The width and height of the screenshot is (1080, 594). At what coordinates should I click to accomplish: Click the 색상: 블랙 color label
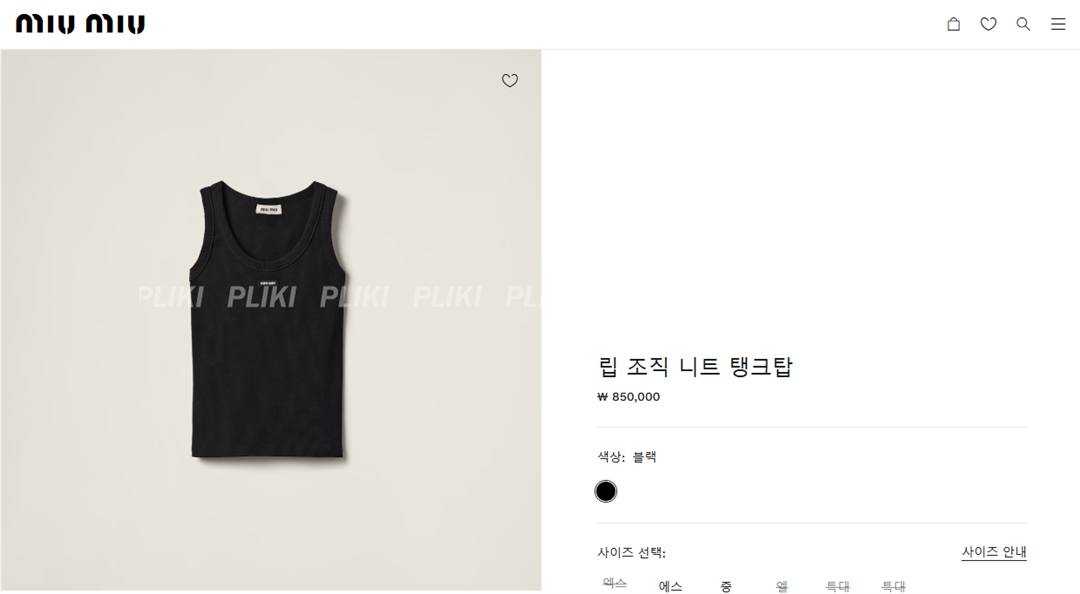click(627, 457)
